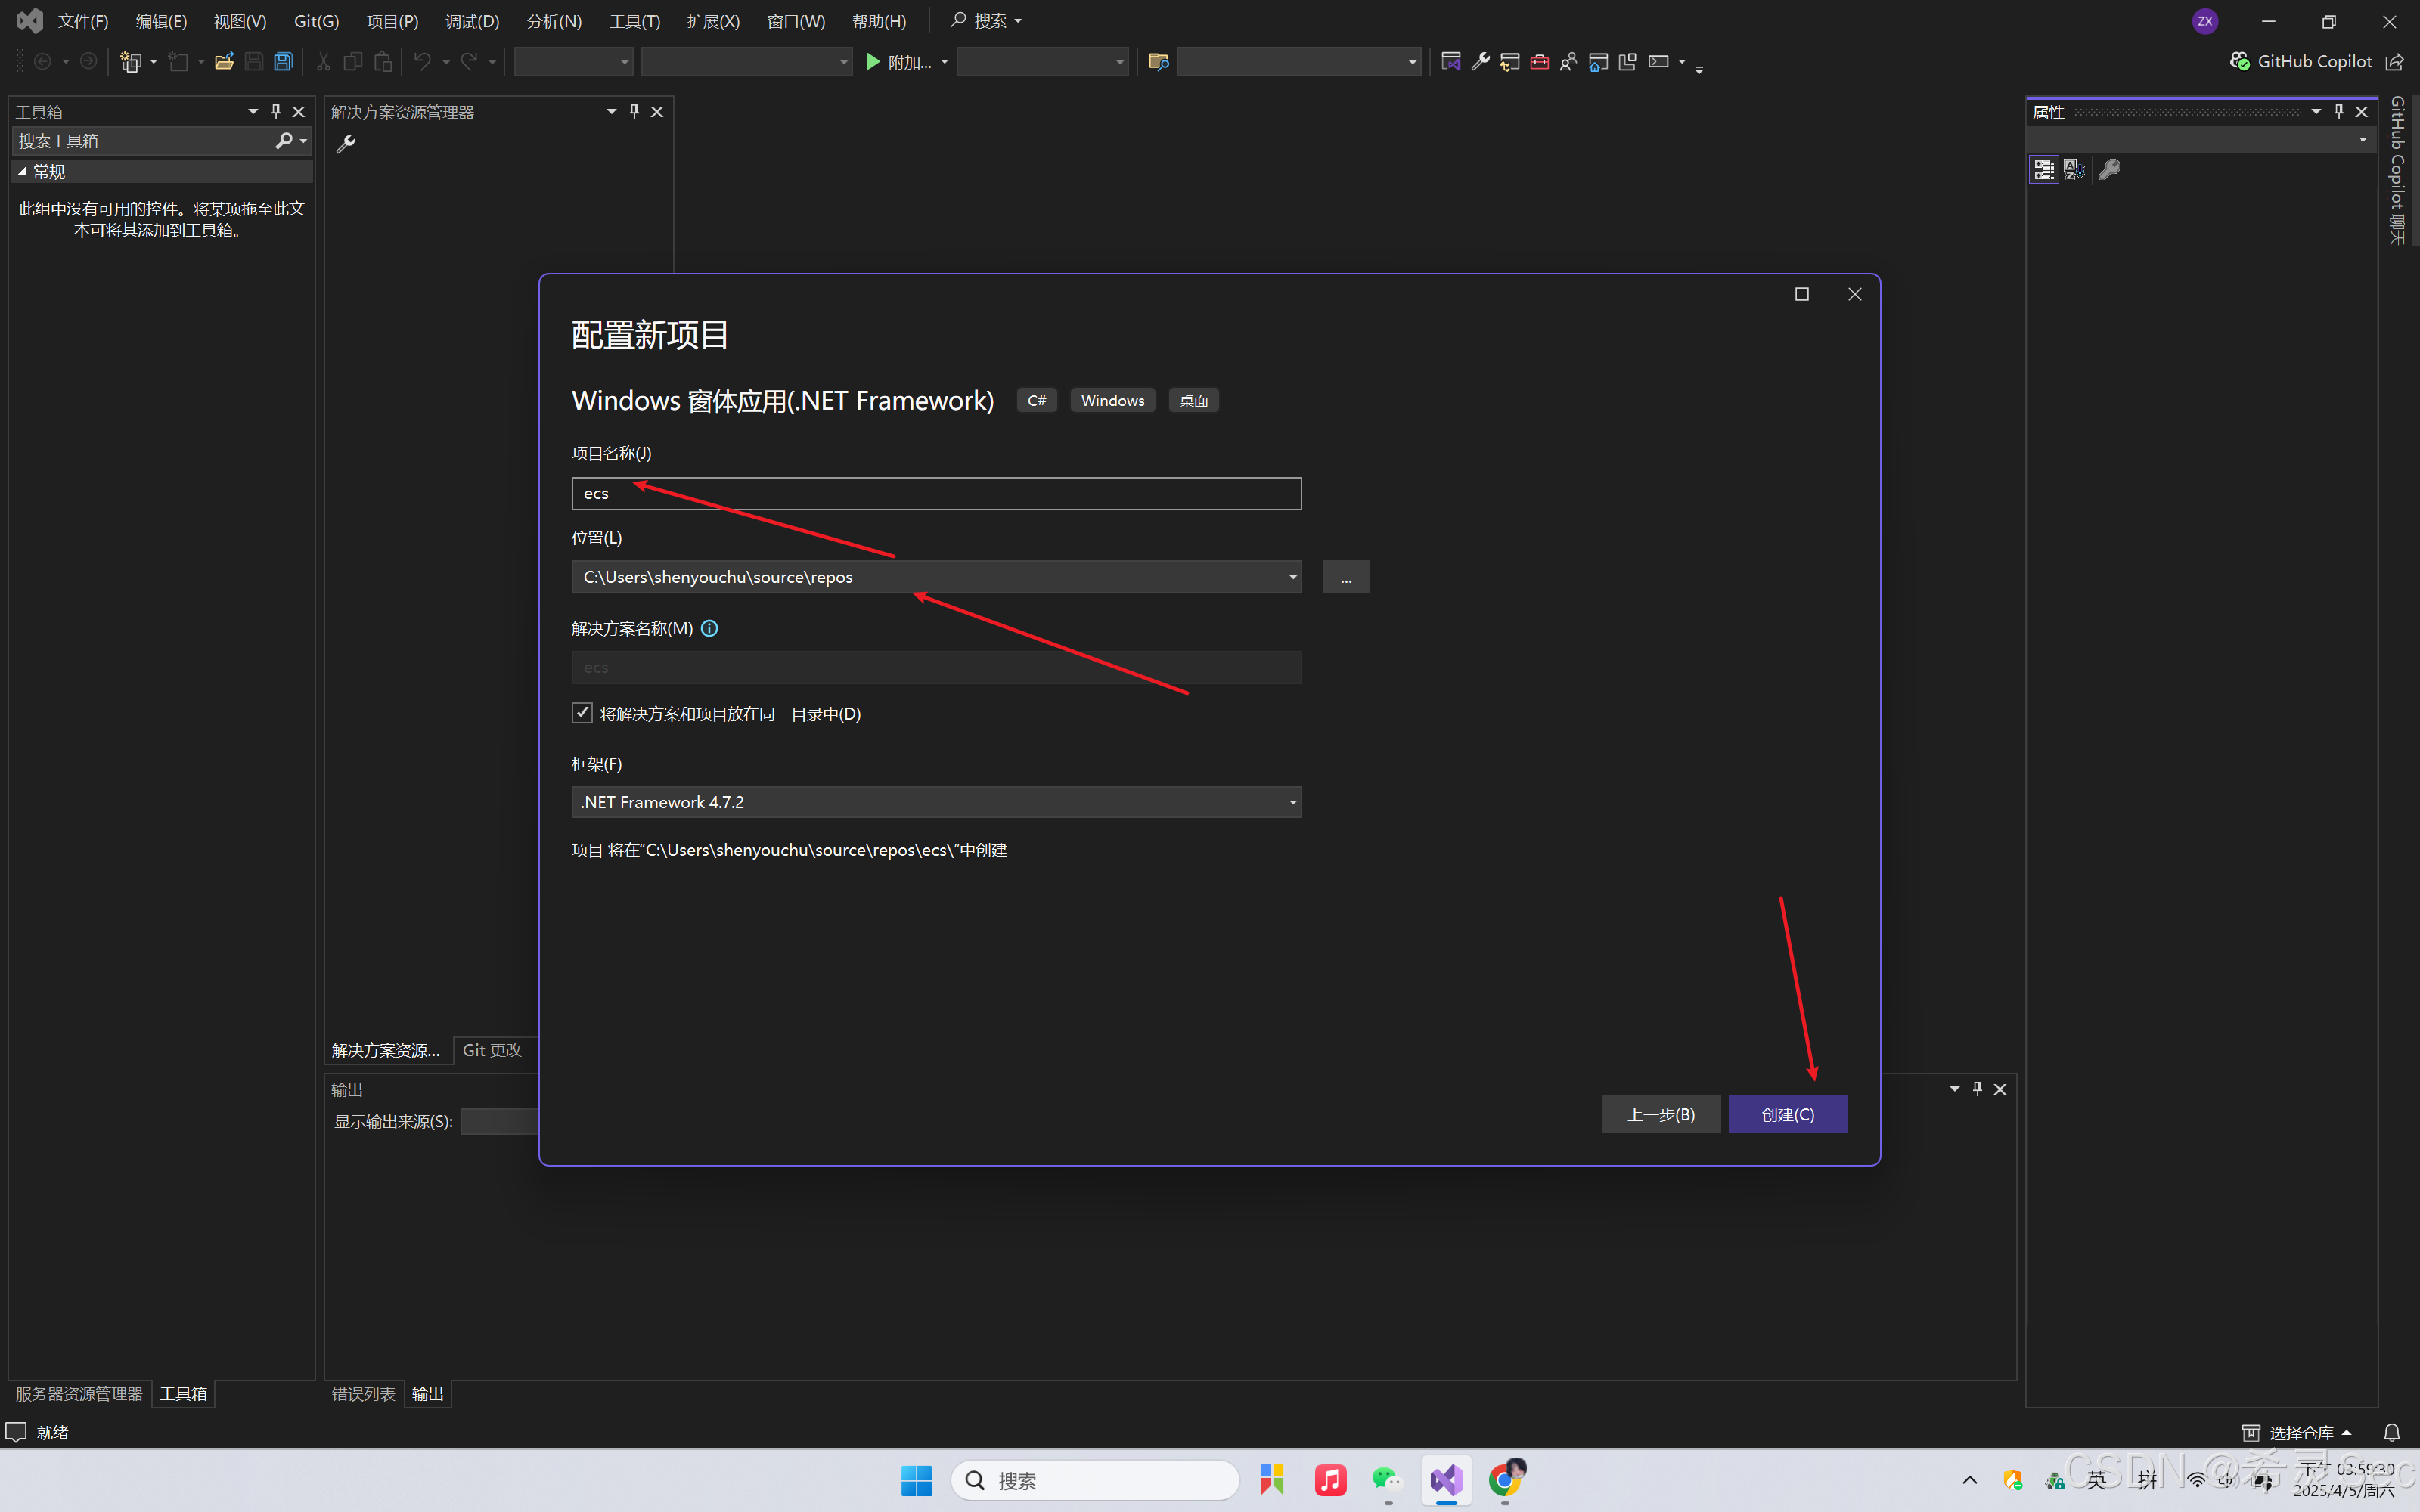Image resolution: width=2420 pixels, height=1512 pixels.
Task: Click the solution name info icon
Action: tap(709, 628)
